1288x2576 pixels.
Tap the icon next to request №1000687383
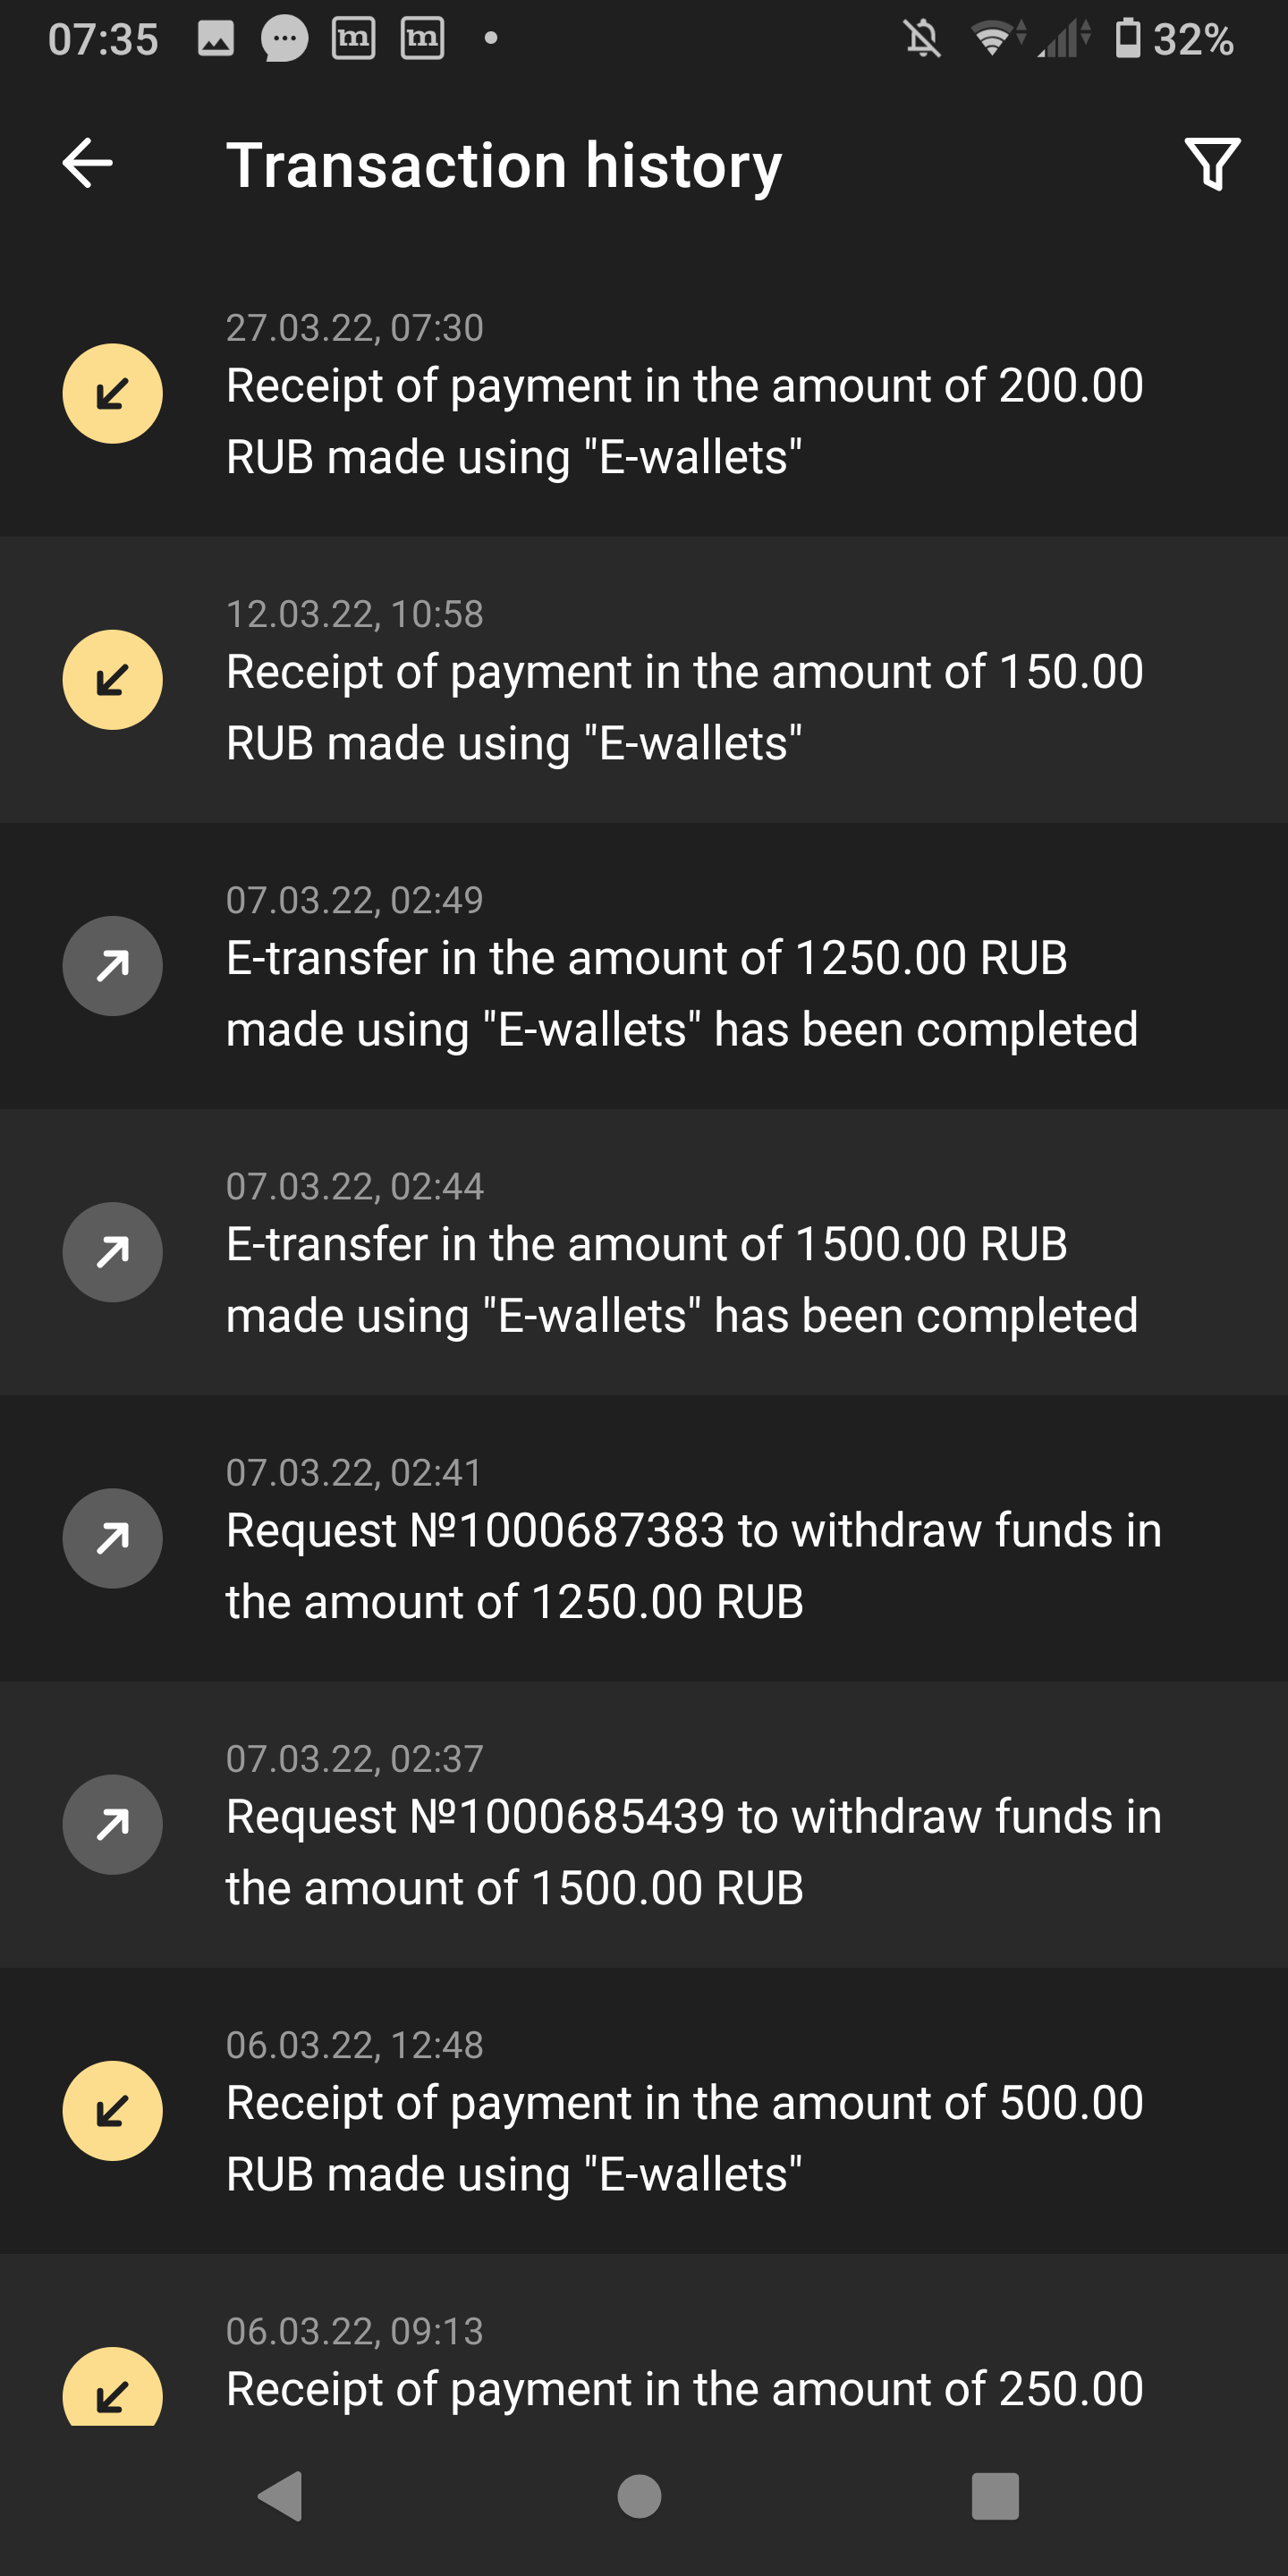pos(112,1538)
